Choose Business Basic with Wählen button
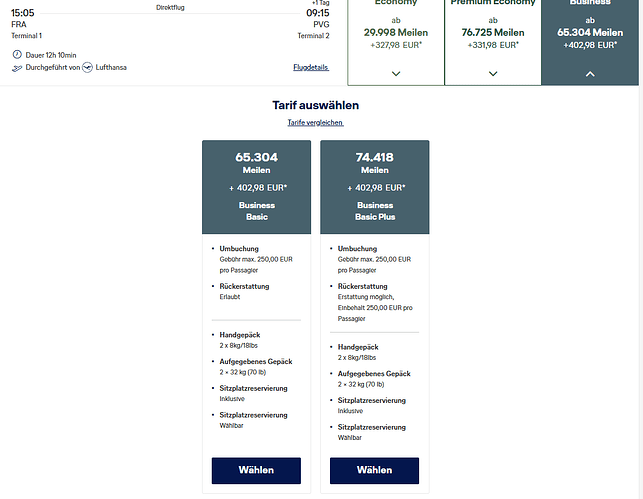The width and height of the screenshot is (643, 499). (x=256, y=470)
